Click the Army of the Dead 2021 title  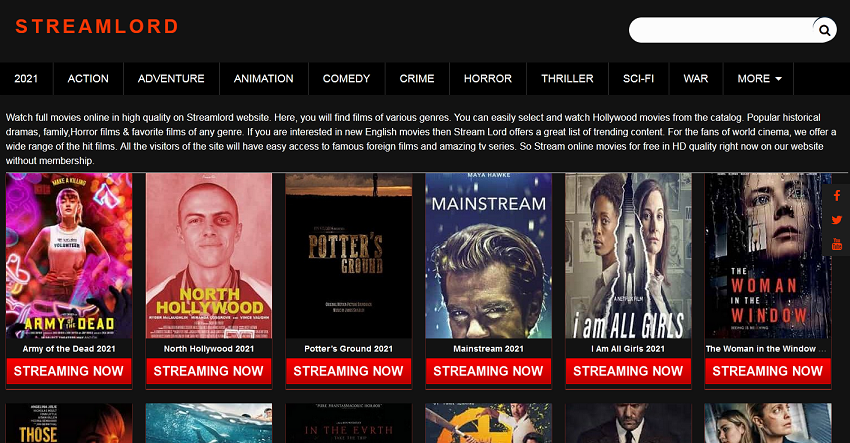click(69, 349)
